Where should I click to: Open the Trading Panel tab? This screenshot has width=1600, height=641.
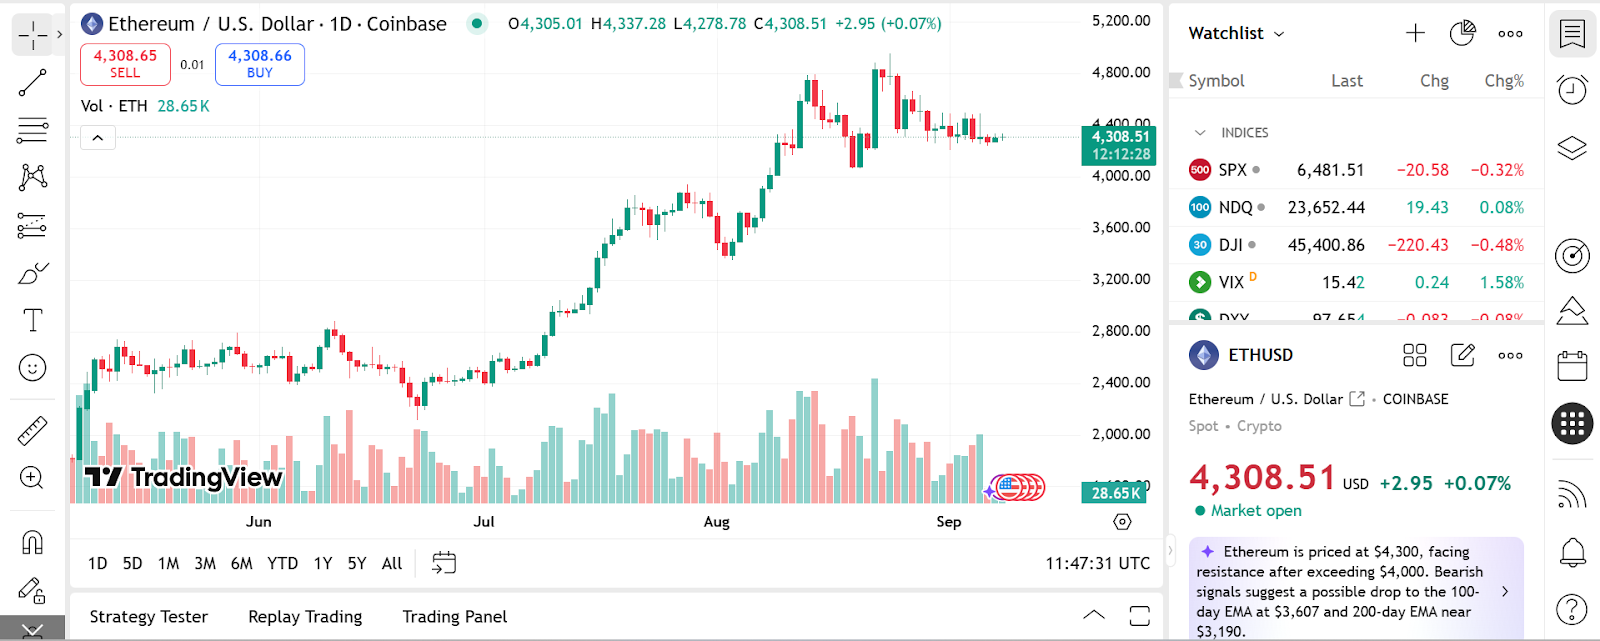click(x=454, y=617)
